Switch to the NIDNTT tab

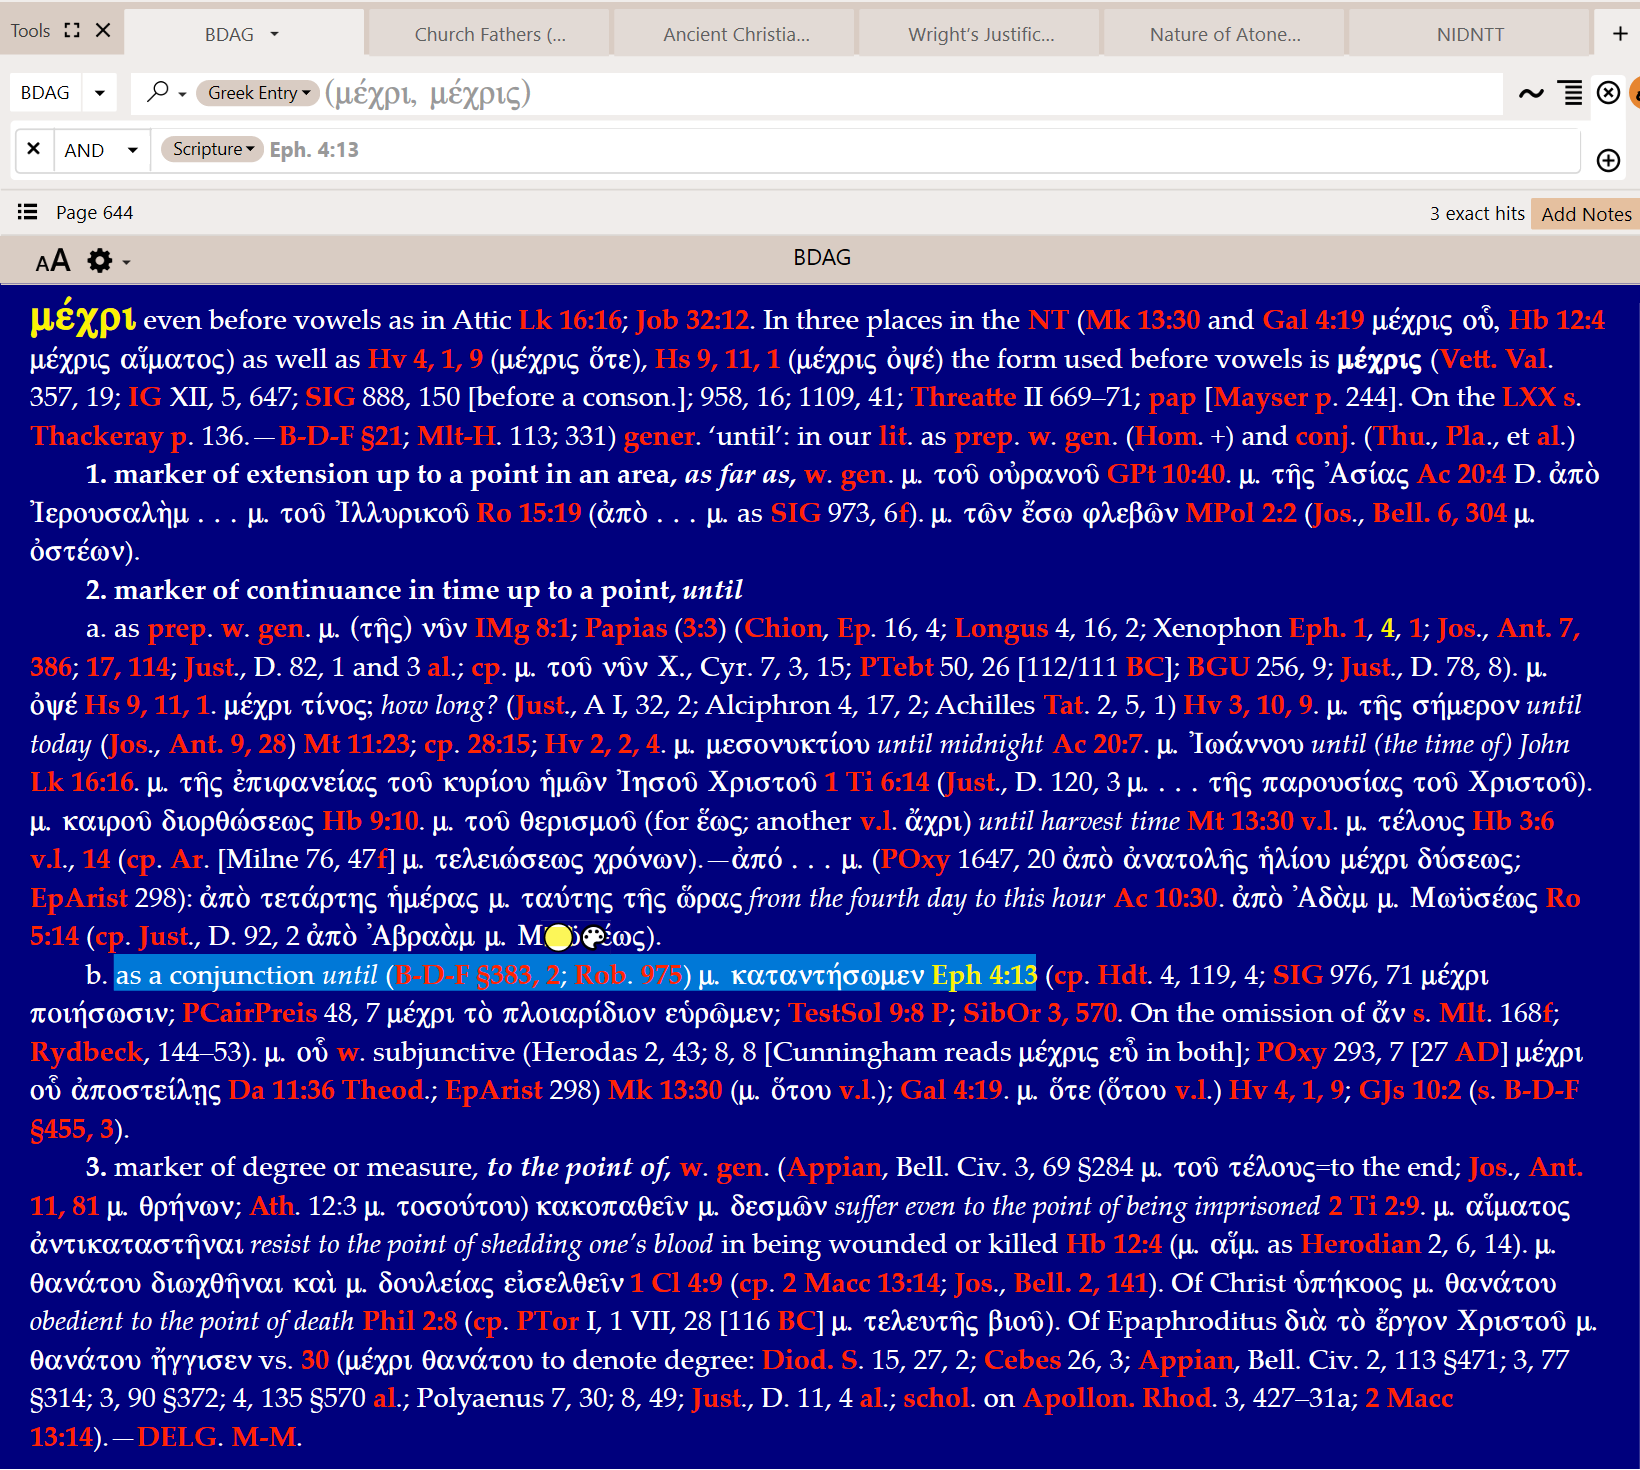1470,34
